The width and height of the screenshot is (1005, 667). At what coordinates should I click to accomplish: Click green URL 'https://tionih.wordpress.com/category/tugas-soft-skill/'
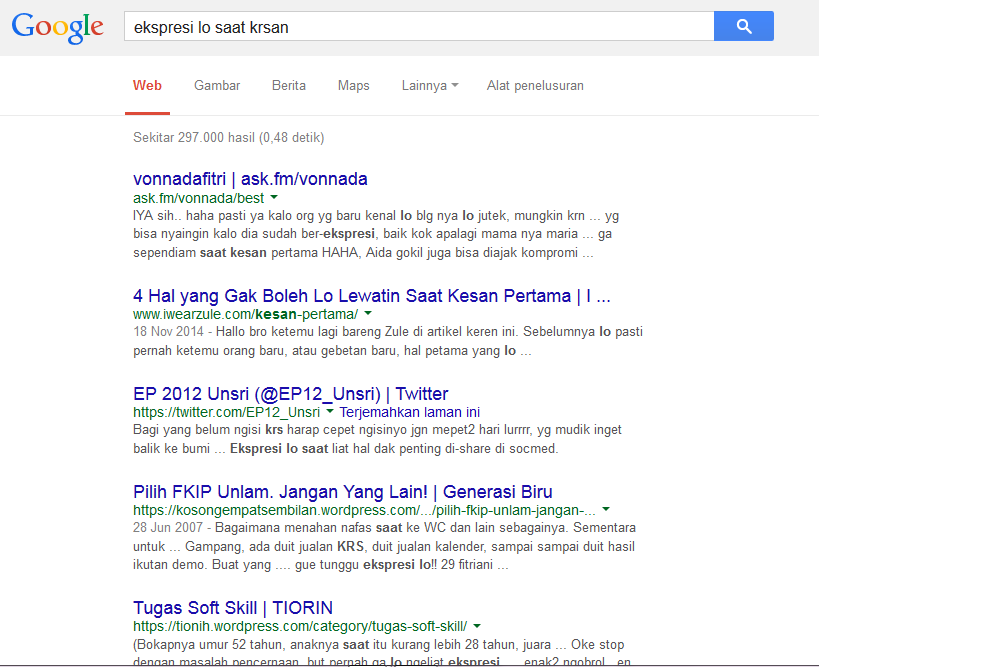coord(300,626)
